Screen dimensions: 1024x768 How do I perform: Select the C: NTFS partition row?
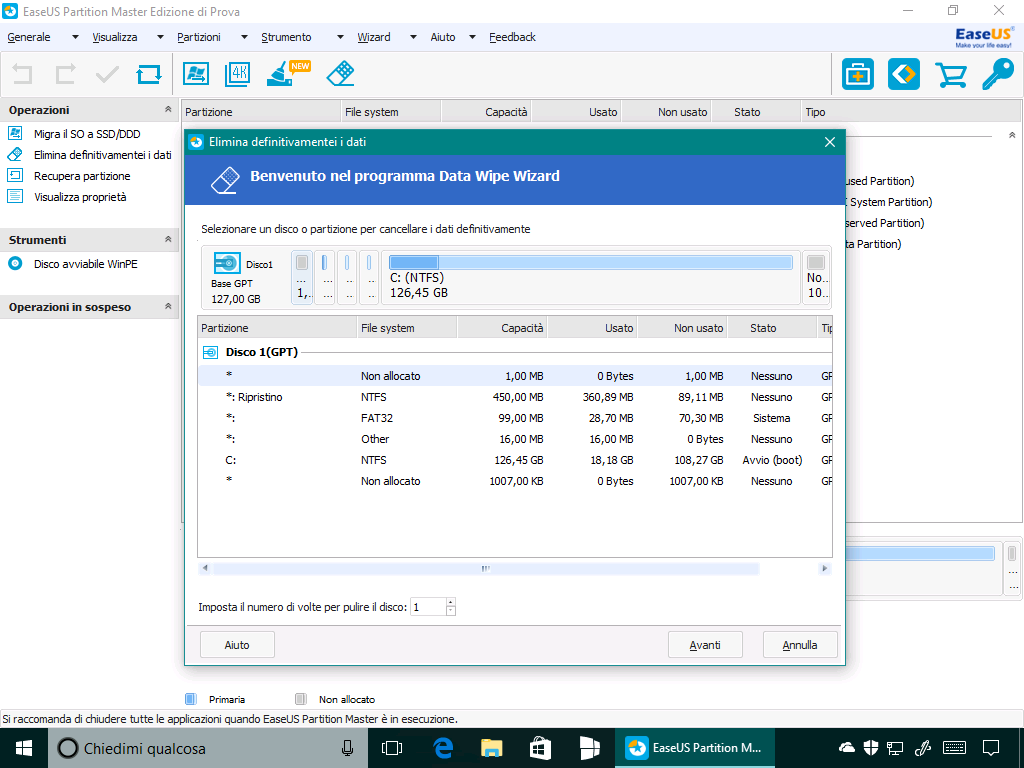tap(515, 460)
